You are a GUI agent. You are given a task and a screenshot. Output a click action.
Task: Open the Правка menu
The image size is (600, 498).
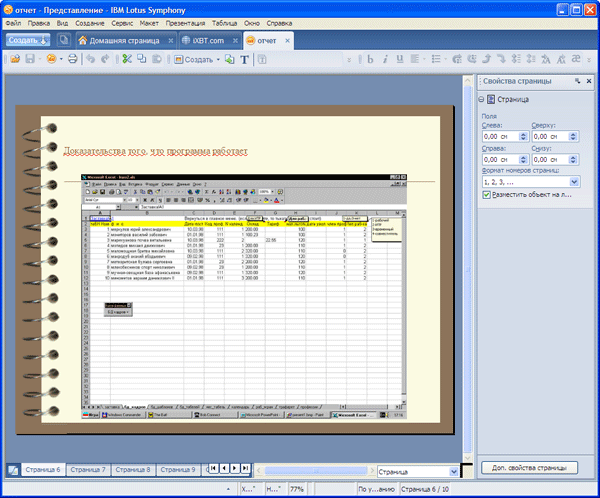[39, 23]
